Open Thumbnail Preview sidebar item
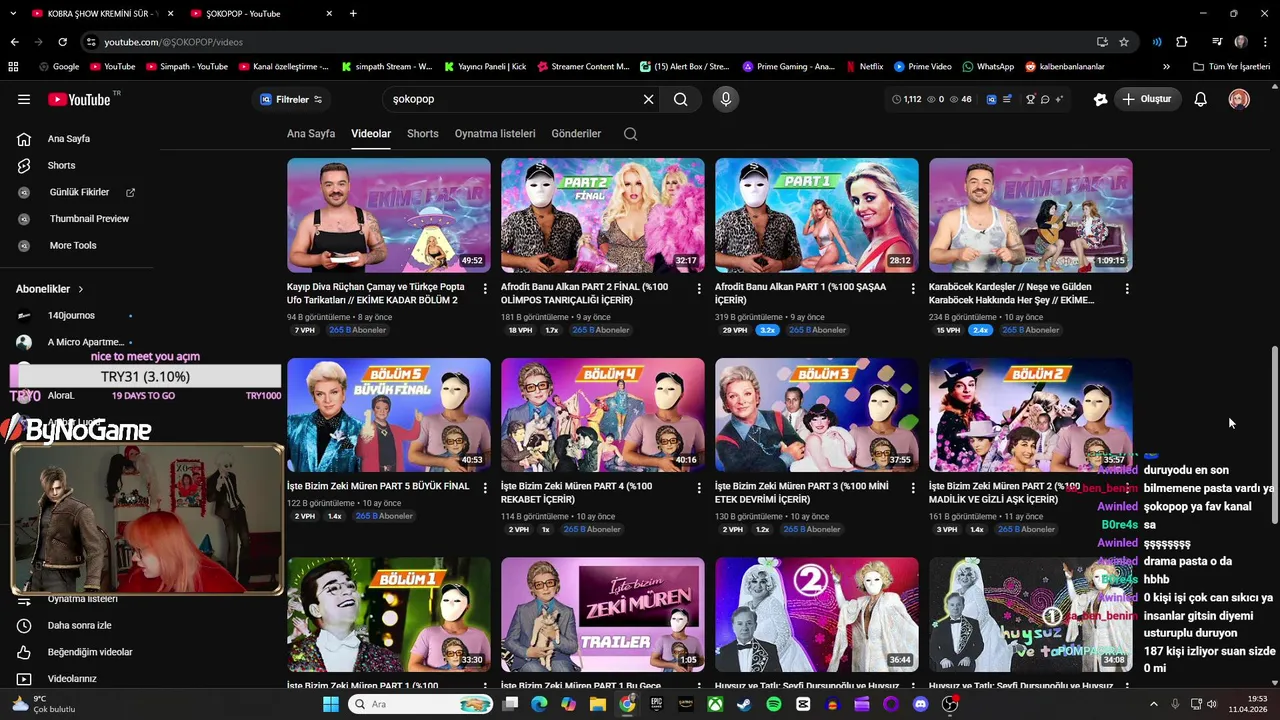Viewport: 1280px width, 720px height. (89, 219)
